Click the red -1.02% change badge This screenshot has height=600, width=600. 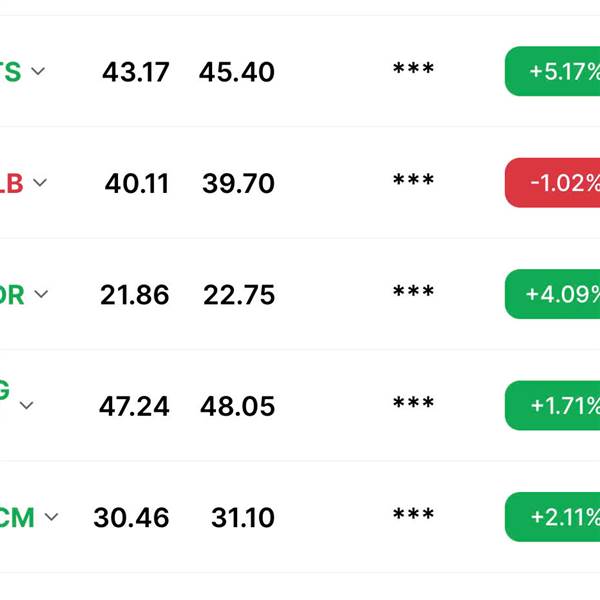[x=553, y=183]
